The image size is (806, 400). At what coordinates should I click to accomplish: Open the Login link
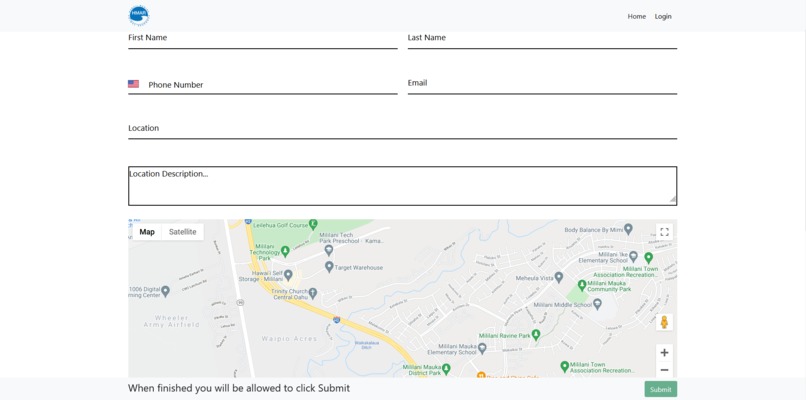(x=663, y=16)
